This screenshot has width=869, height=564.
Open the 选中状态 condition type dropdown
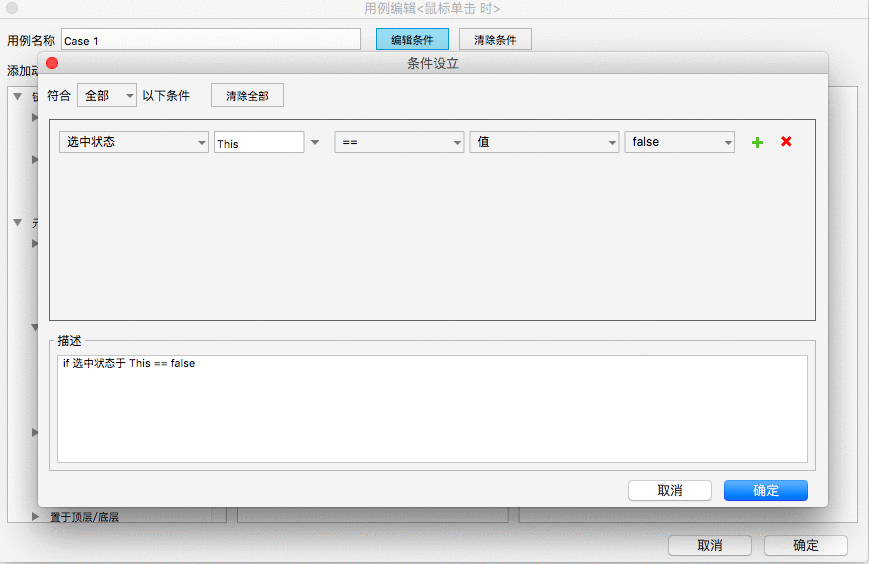[134, 142]
